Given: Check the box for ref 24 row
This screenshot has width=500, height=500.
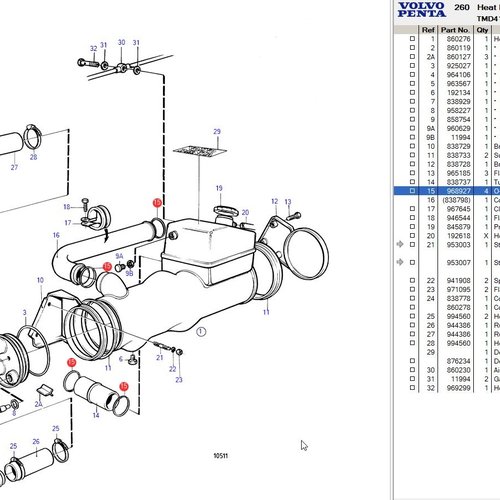Looking at the screenshot, I should coord(412,298).
